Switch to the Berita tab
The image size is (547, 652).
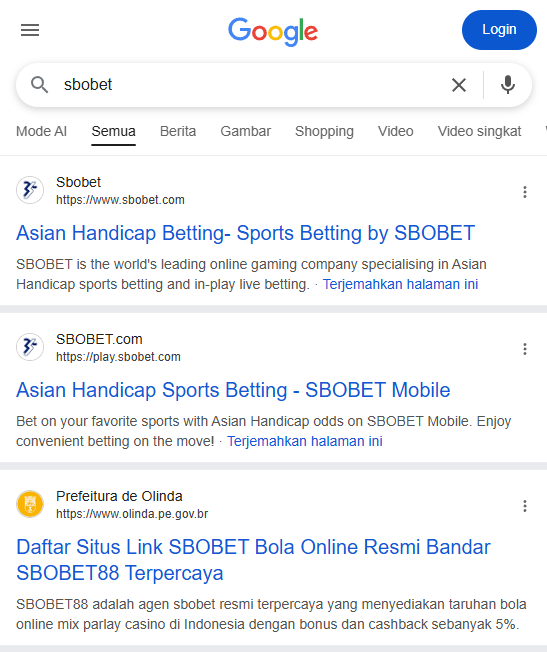point(178,131)
